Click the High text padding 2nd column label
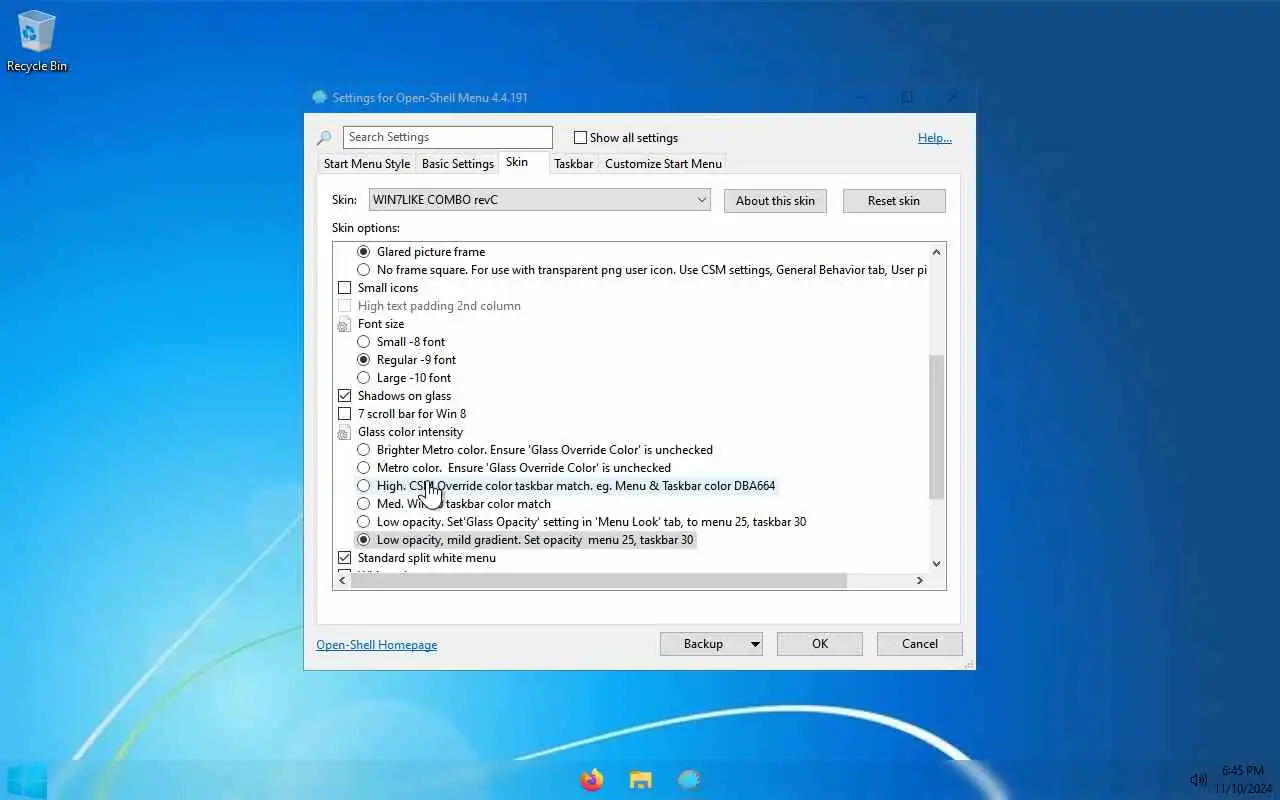 tap(439, 306)
